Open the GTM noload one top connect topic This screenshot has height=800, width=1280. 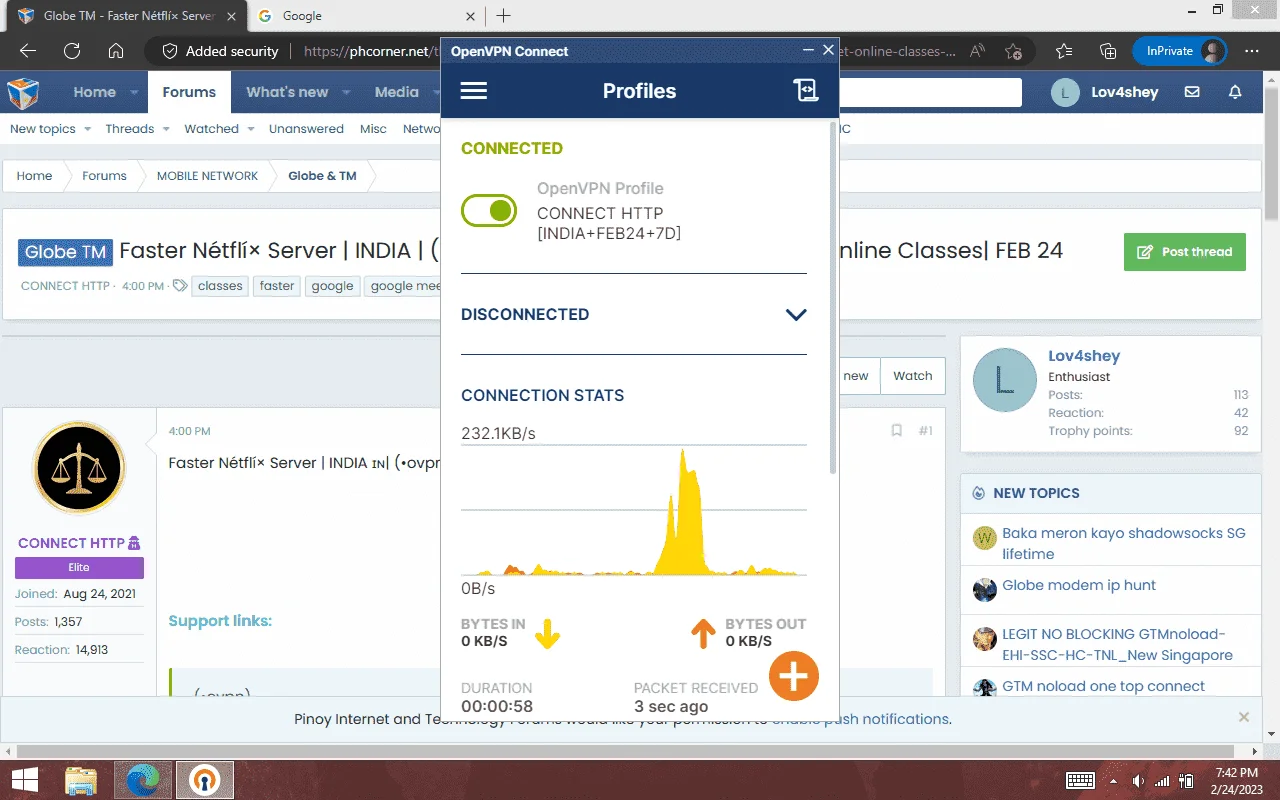coord(1103,686)
